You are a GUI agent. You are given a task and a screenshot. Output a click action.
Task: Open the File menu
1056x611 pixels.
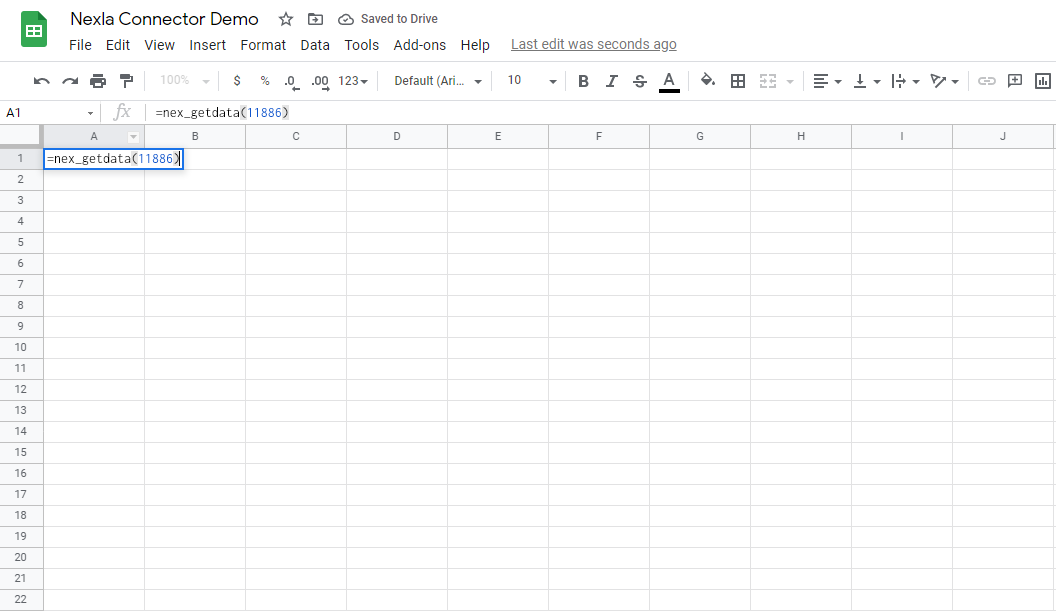pyautogui.click(x=80, y=45)
